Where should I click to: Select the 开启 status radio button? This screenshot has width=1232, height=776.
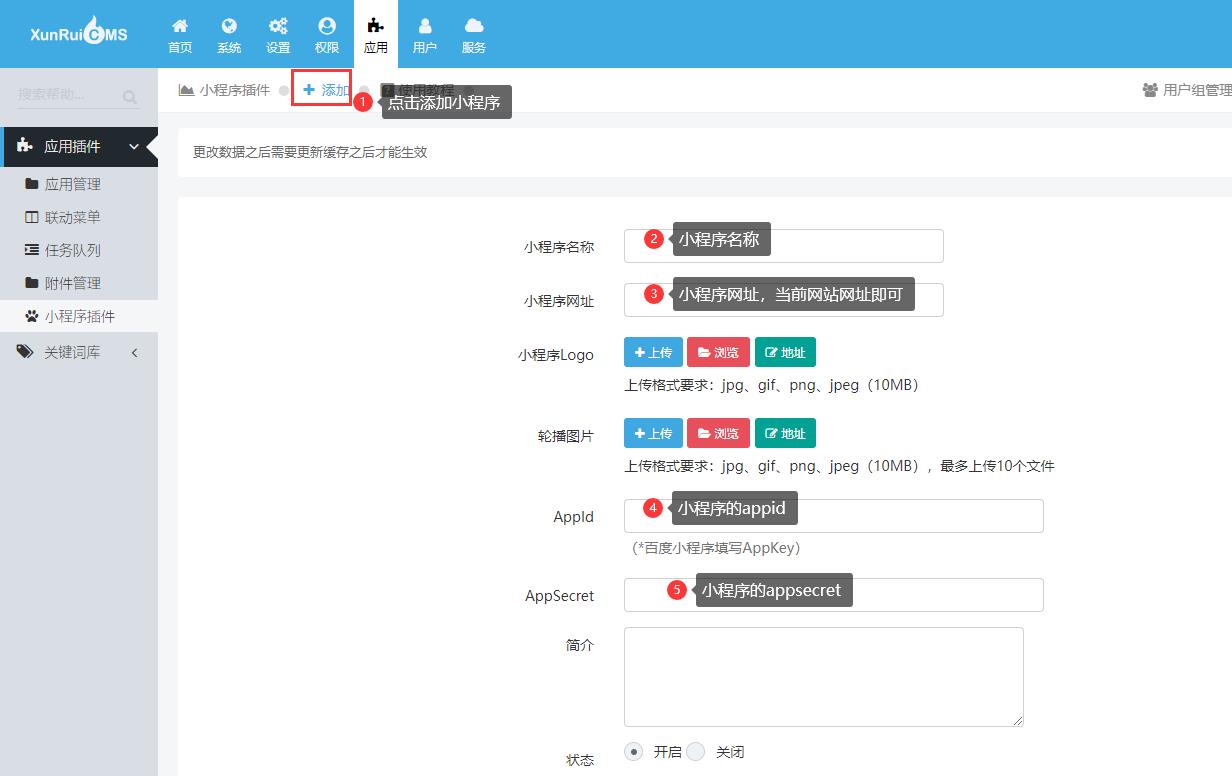(x=634, y=751)
